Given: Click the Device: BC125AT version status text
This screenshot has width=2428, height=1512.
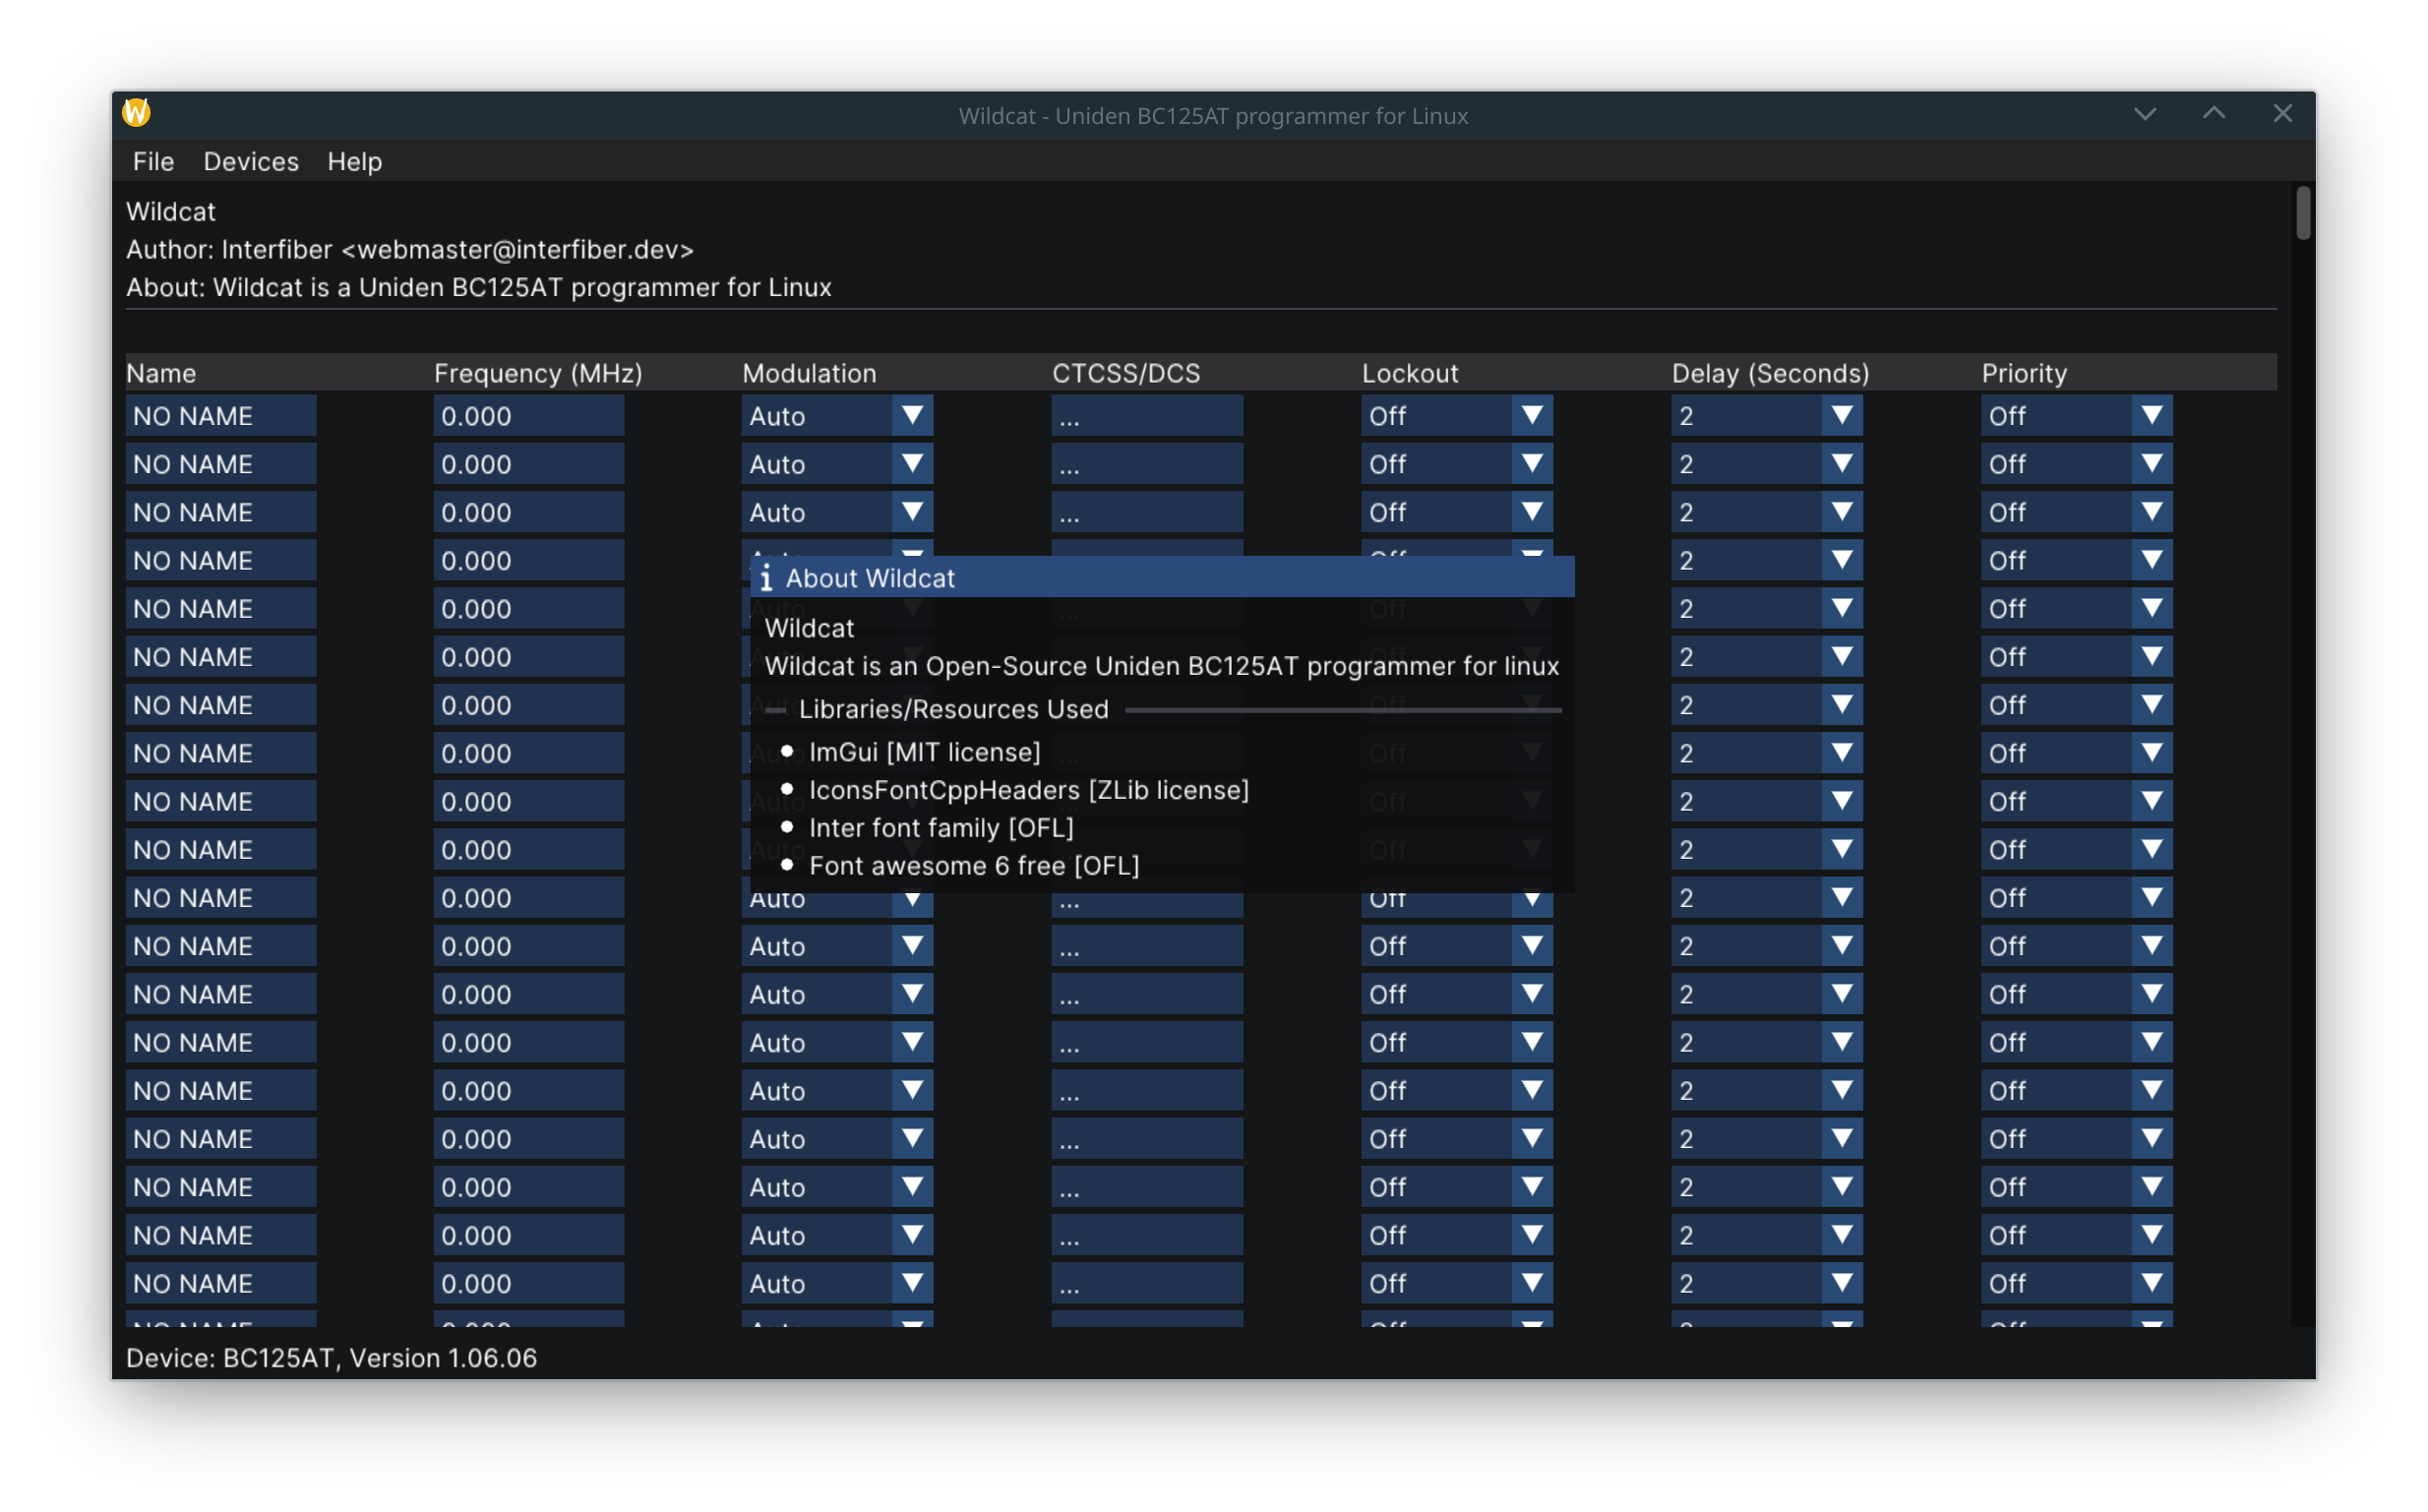Looking at the screenshot, I should [x=332, y=1358].
